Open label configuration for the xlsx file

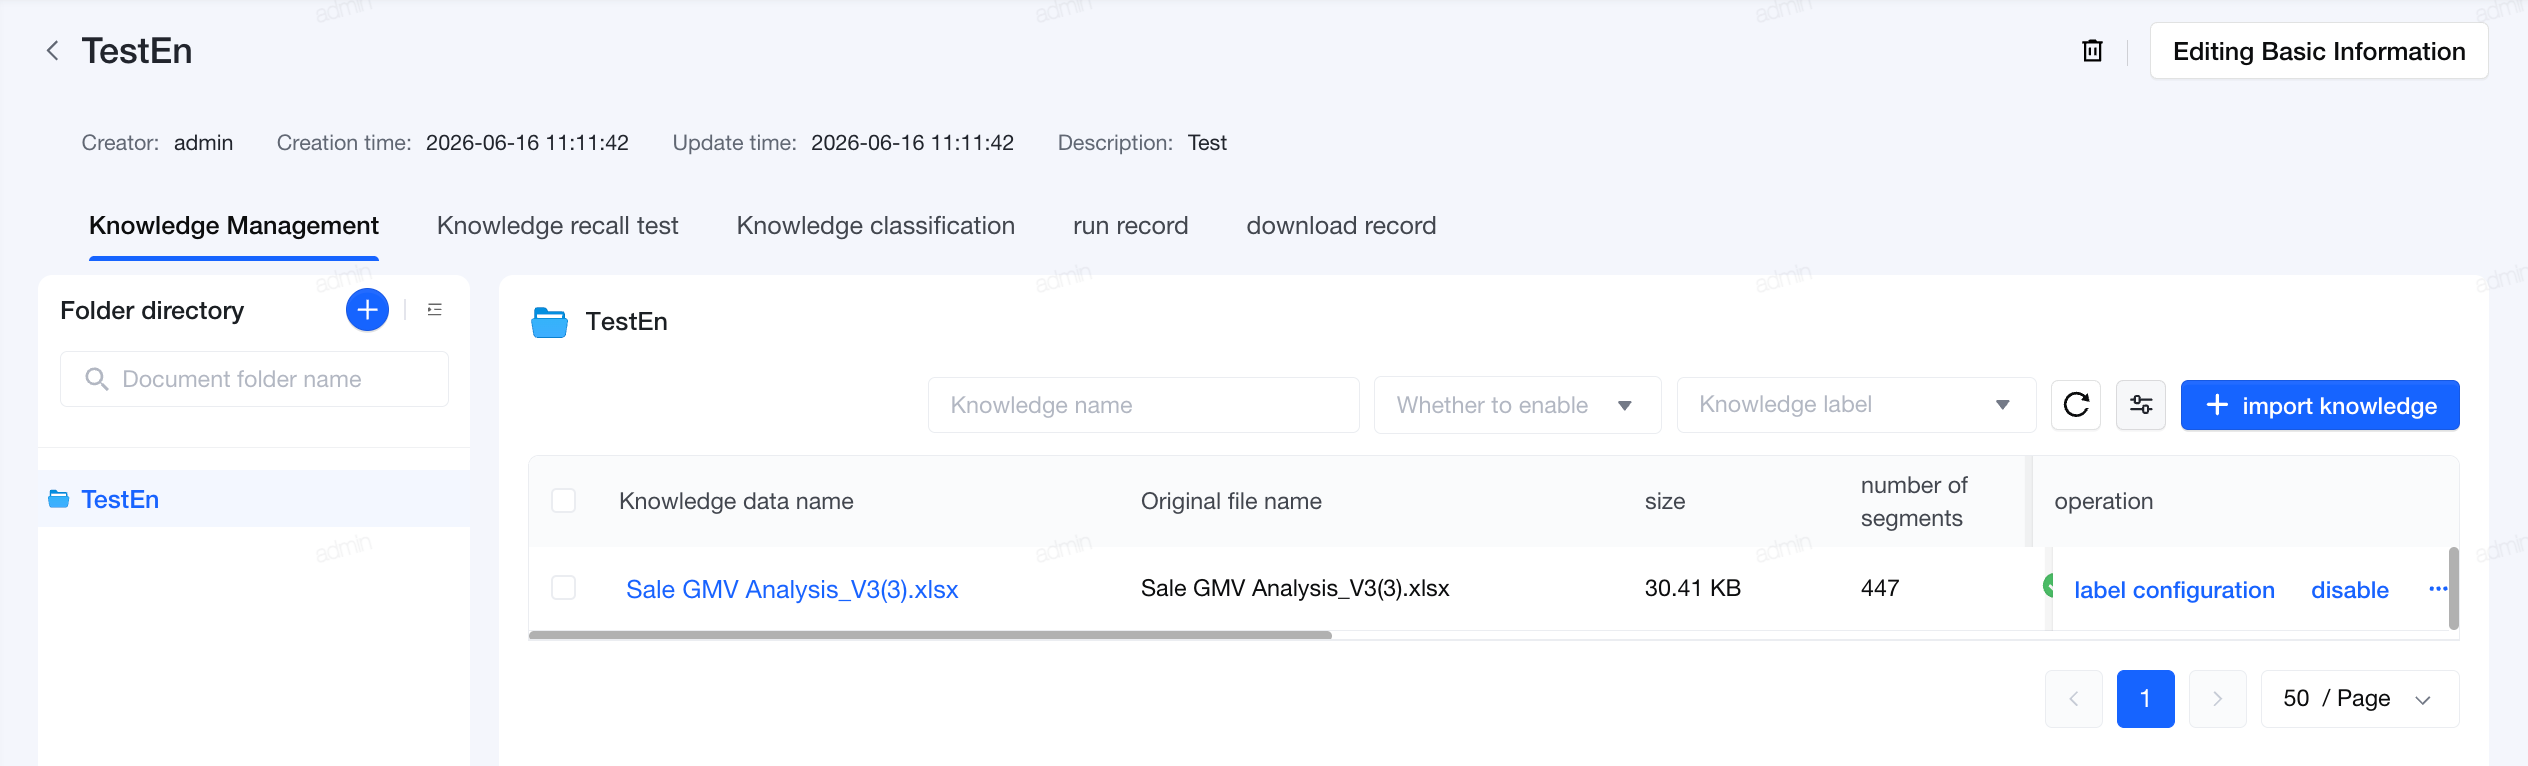coord(2174,590)
